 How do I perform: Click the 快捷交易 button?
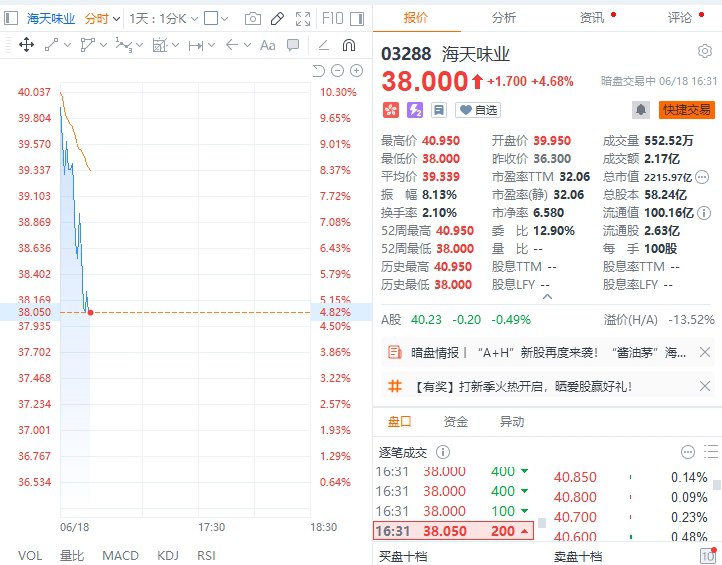click(687, 110)
